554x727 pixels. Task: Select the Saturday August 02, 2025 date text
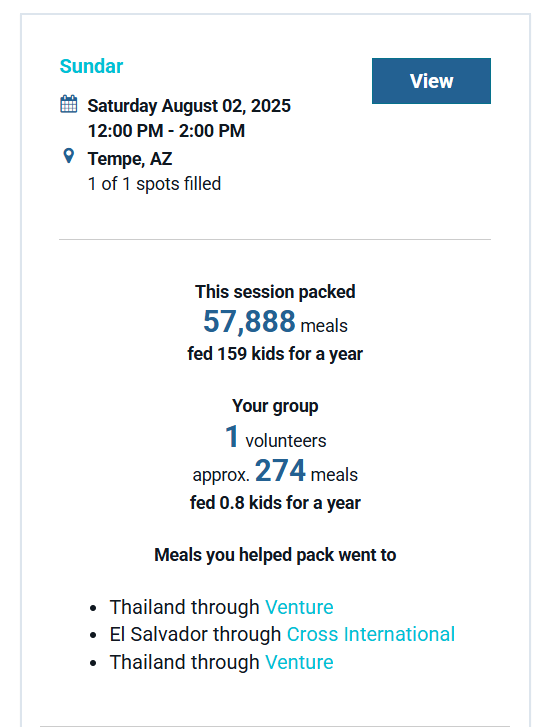pyautogui.click(x=189, y=106)
